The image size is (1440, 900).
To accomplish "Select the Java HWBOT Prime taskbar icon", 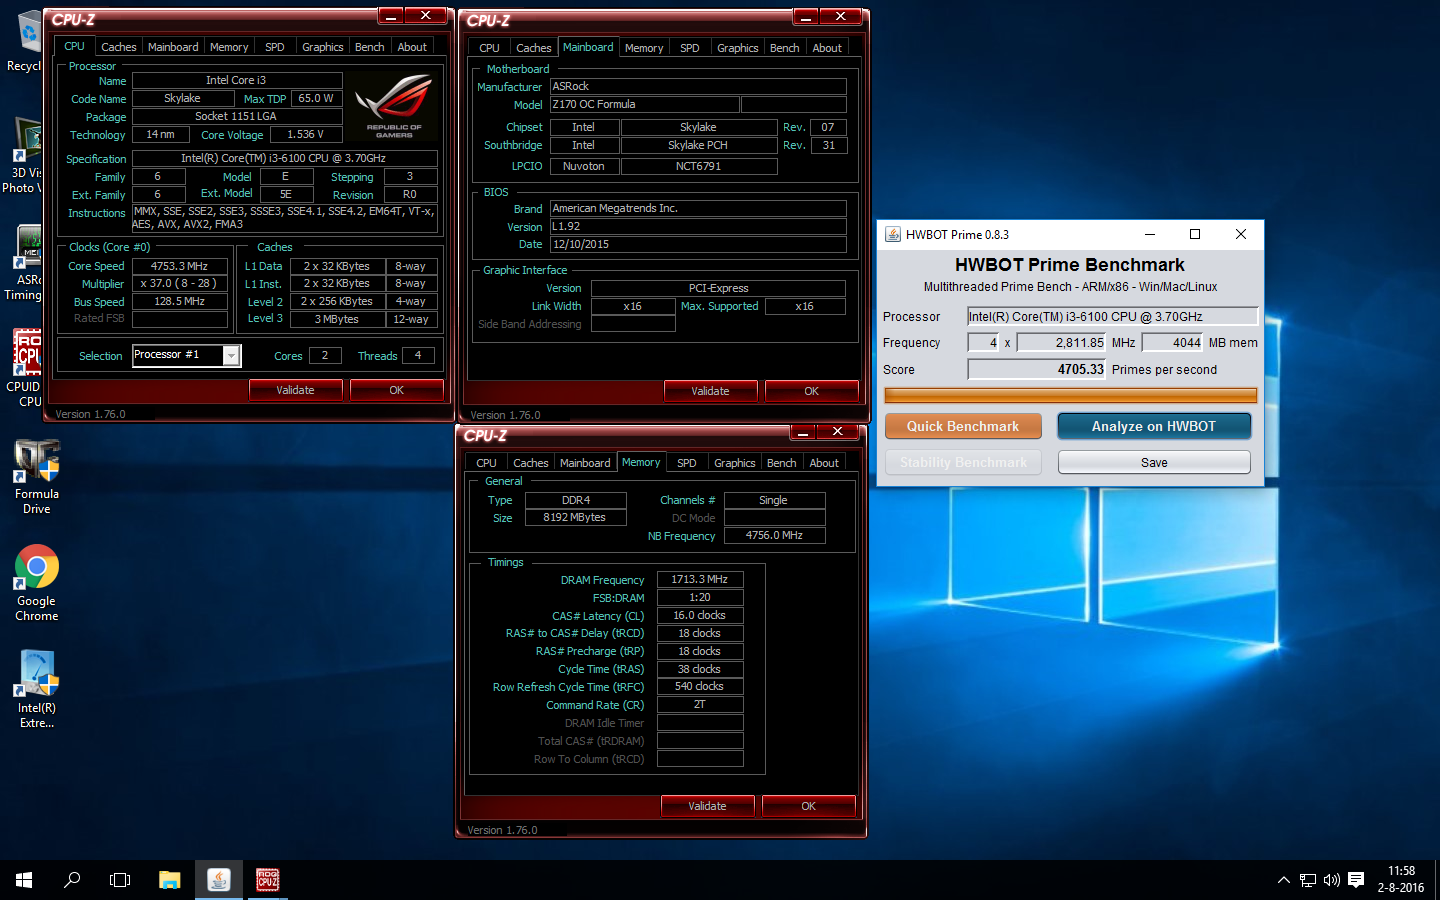I will pyautogui.click(x=219, y=880).
